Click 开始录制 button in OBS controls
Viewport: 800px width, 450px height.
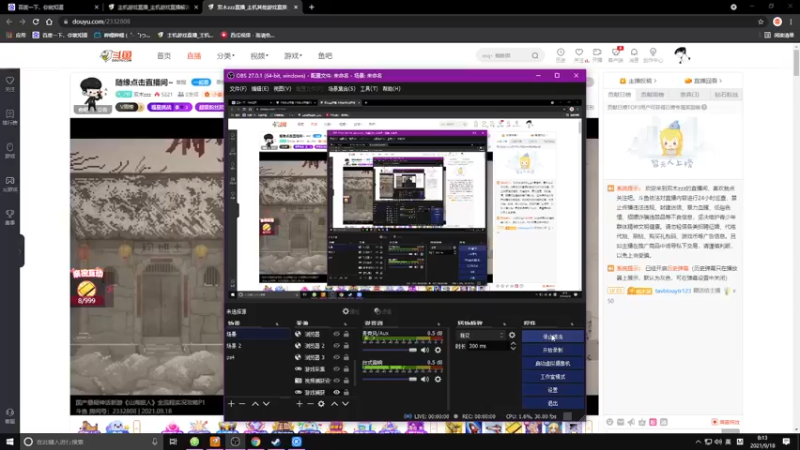click(553, 350)
